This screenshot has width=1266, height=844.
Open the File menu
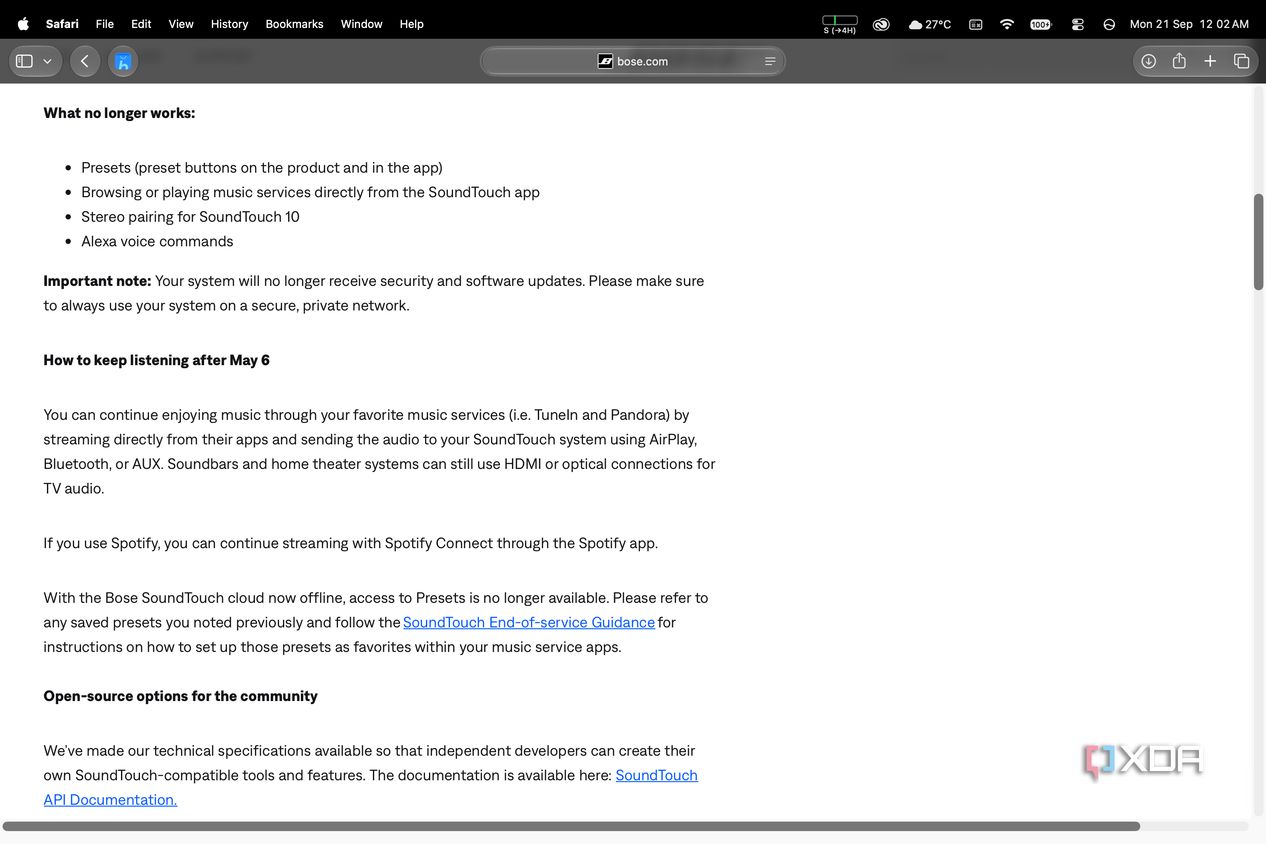coord(105,24)
